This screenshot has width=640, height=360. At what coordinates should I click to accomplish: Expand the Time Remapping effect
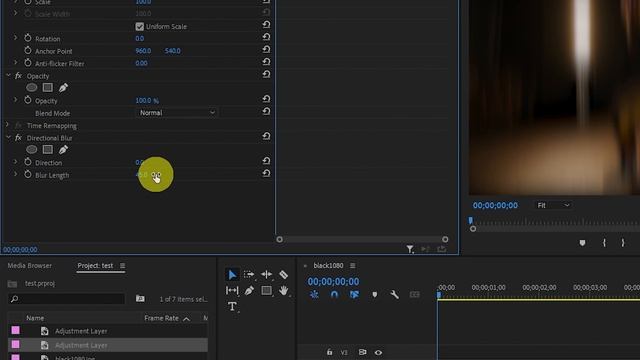coord(7,125)
